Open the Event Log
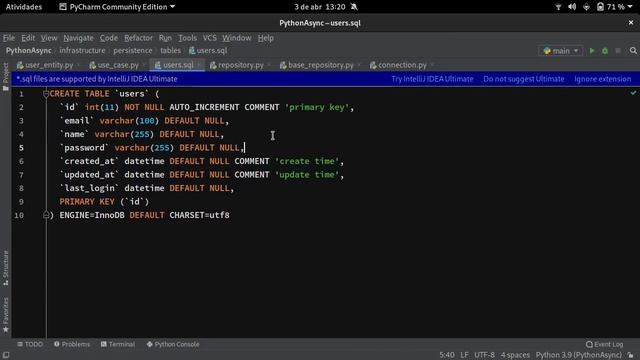The width and height of the screenshot is (640, 360). pyautogui.click(x=604, y=344)
